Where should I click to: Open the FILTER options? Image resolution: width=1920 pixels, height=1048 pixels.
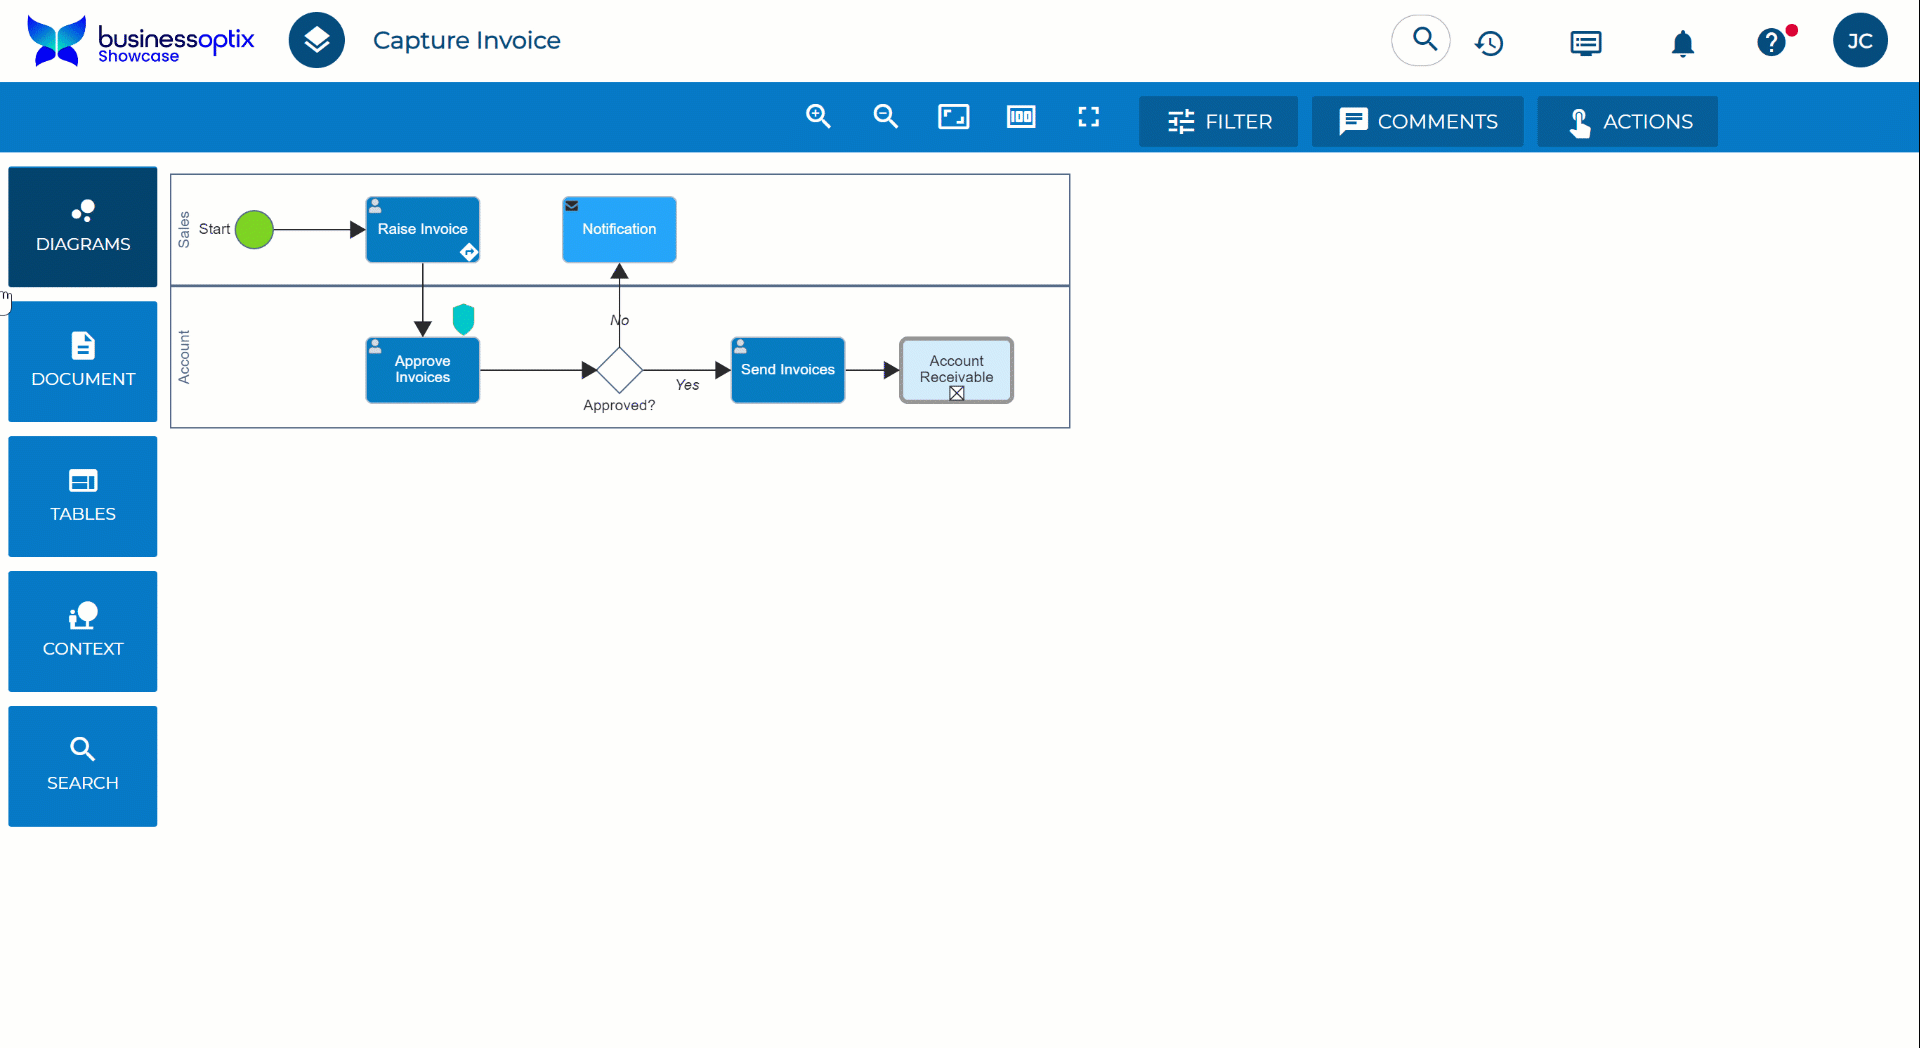click(x=1218, y=122)
